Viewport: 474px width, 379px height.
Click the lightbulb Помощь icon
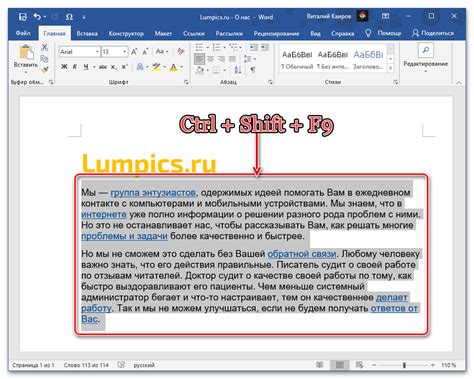point(368,33)
